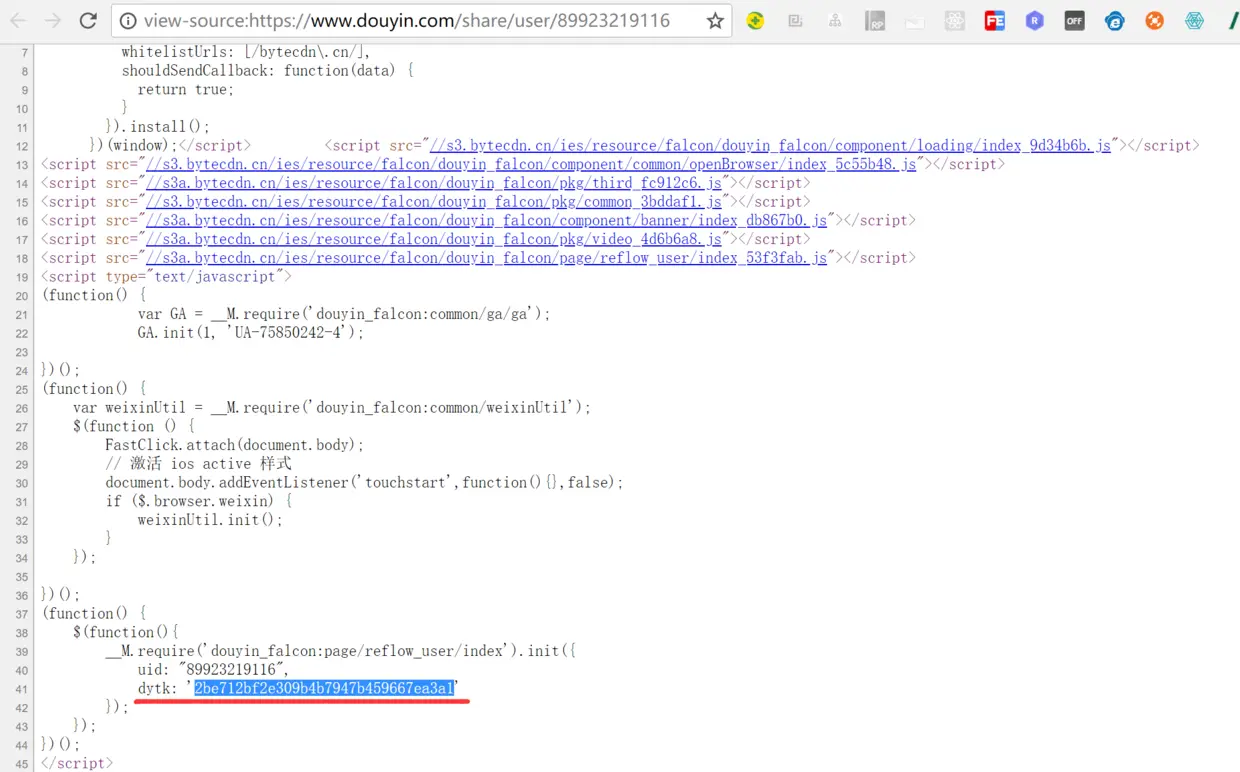Click the shouldSendCallback function line
This screenshot has width=1240, height=772.
pos(267,71)
